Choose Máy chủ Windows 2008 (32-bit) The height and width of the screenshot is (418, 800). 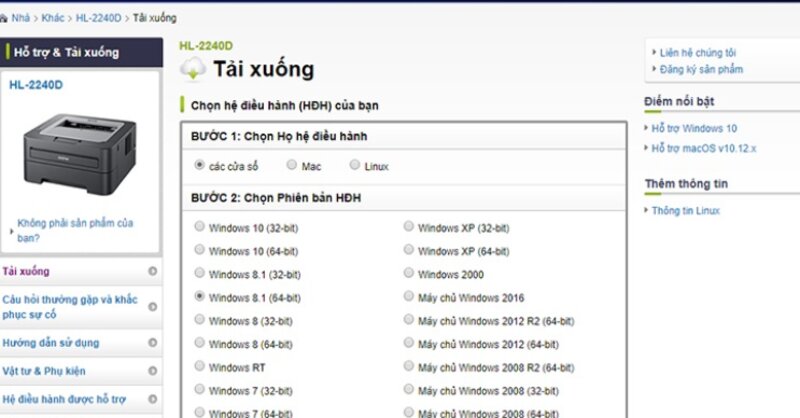tap(409, 389)
